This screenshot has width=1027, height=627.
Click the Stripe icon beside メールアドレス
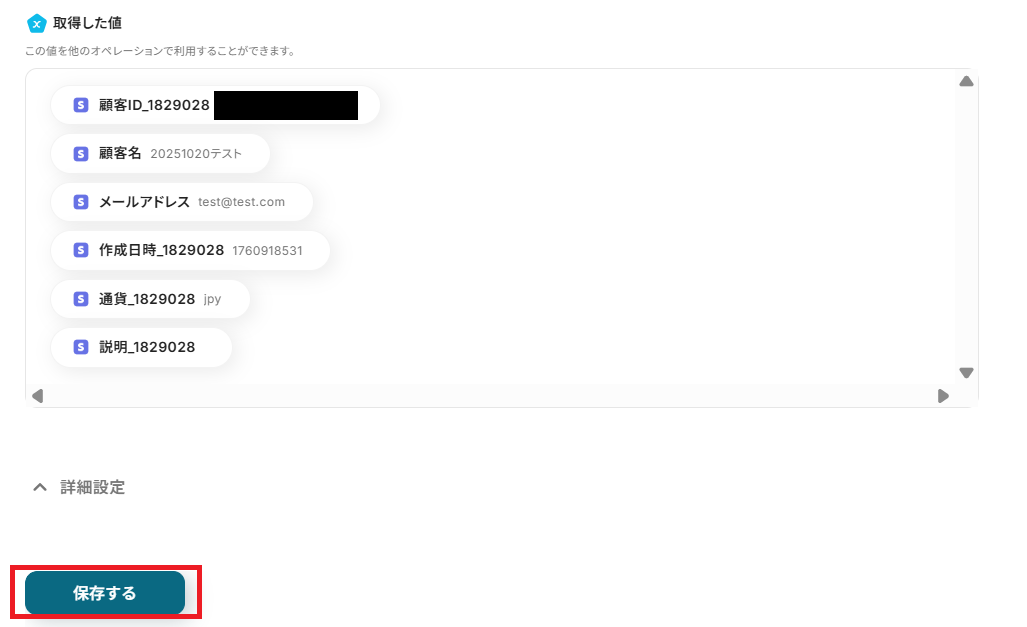[81, 202]
